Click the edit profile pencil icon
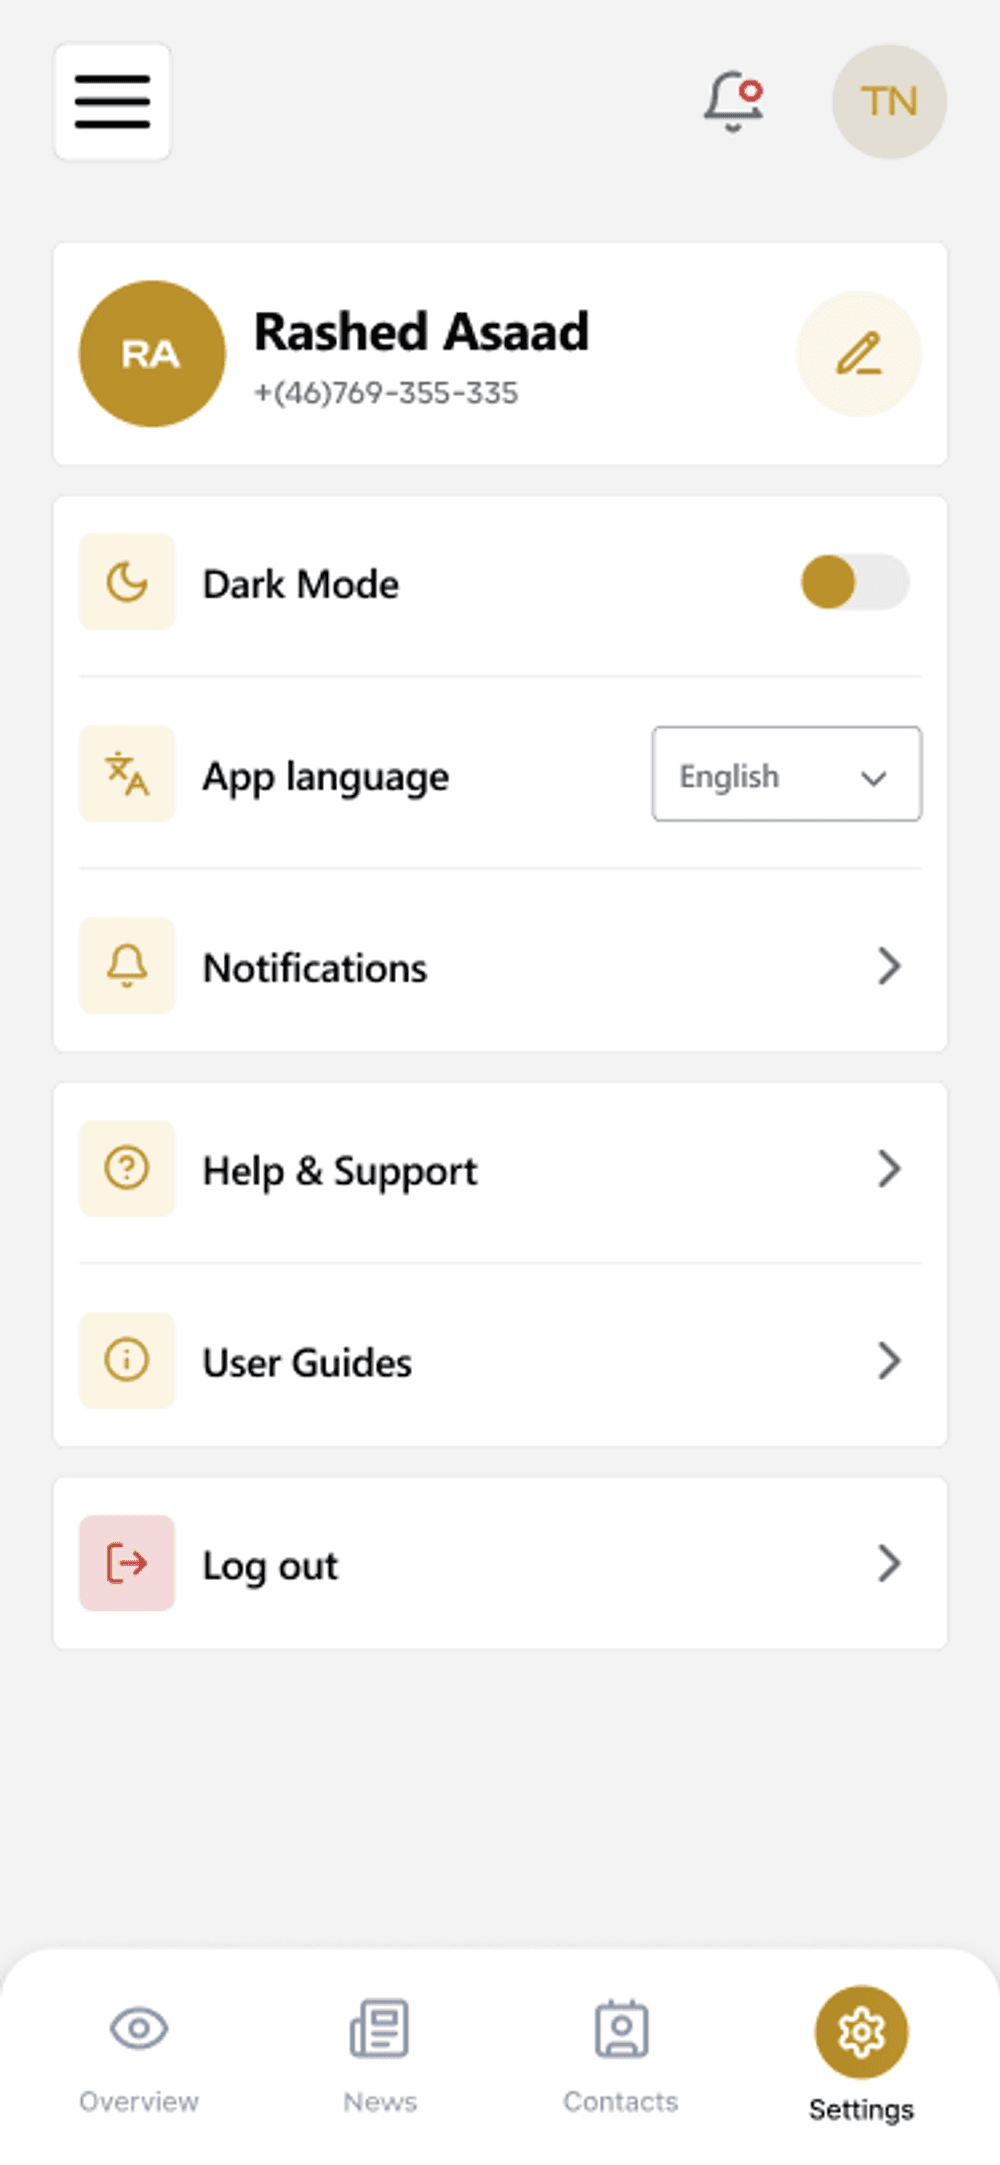The height and width of the screenshot is (2165, 1000). pos(858,354)
